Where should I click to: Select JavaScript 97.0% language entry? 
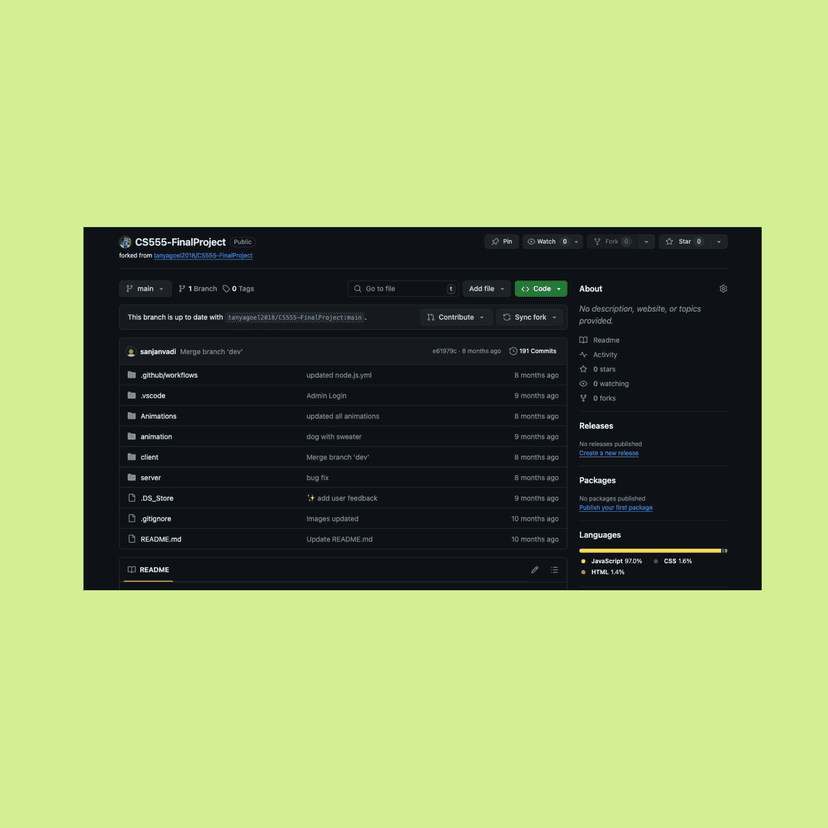point(611,561)
